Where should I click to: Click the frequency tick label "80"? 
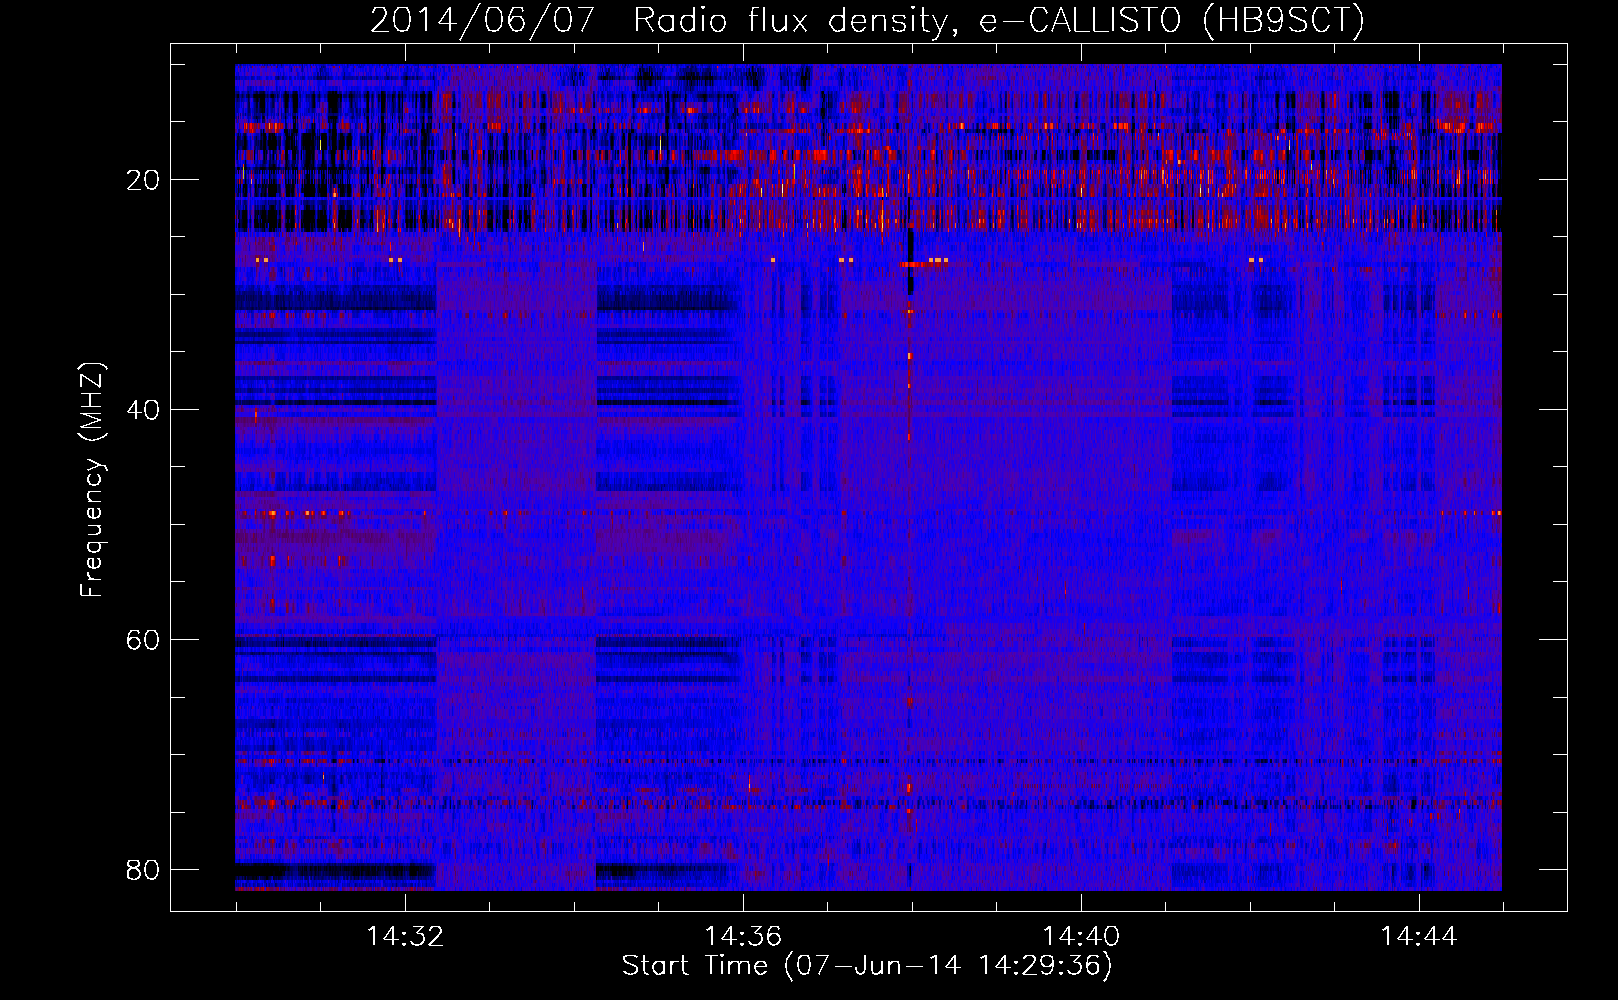(x=143, y=870)
